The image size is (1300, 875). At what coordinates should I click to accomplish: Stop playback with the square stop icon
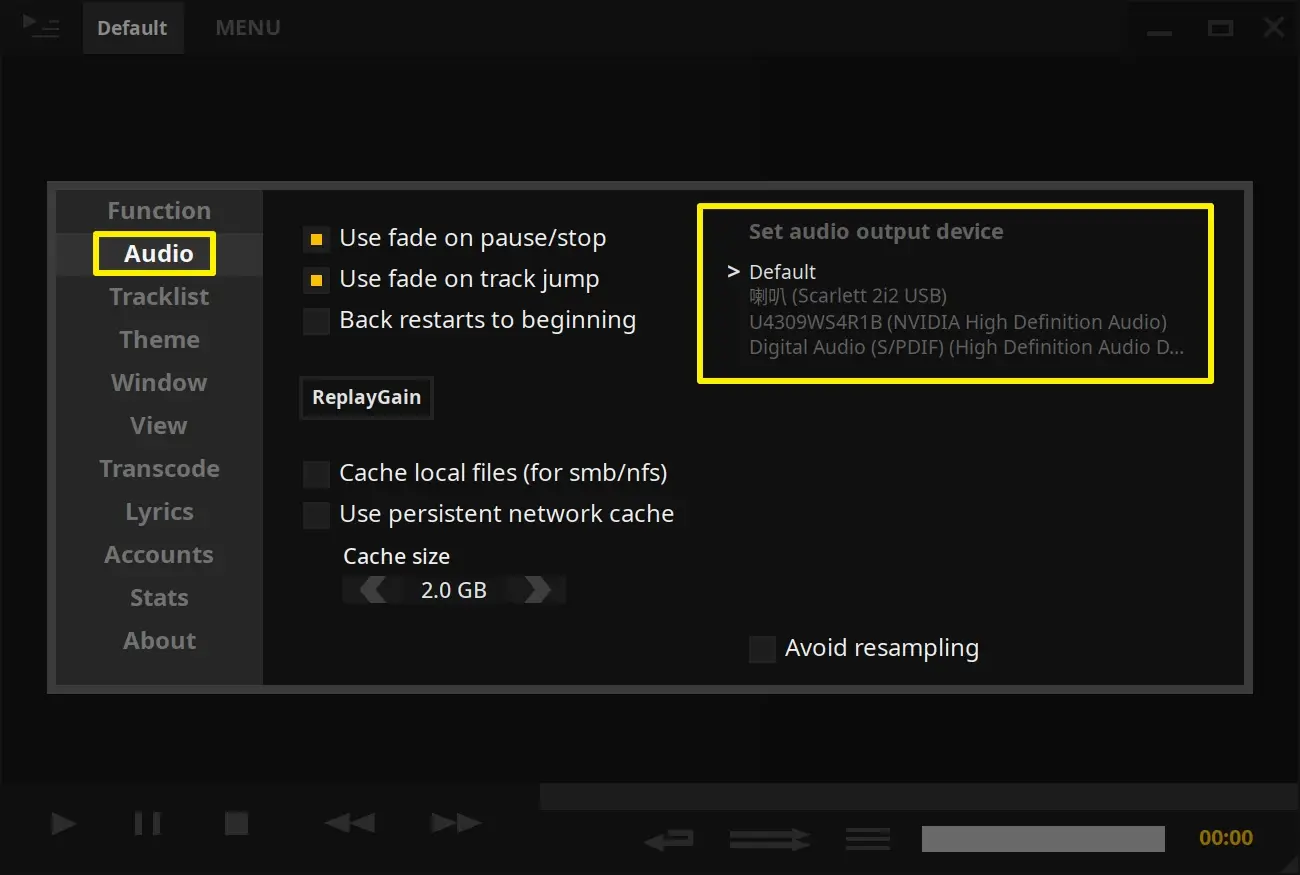point(236,824)
